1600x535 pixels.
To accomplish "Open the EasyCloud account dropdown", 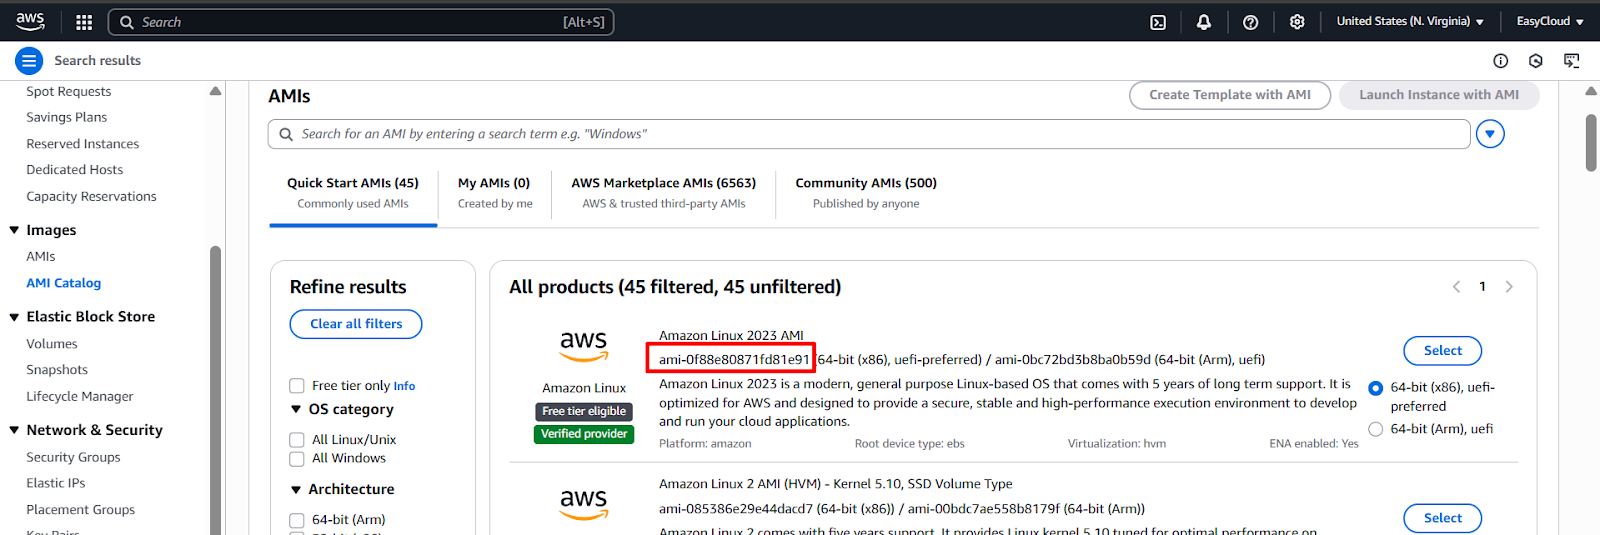I will tap(1550, 21).
